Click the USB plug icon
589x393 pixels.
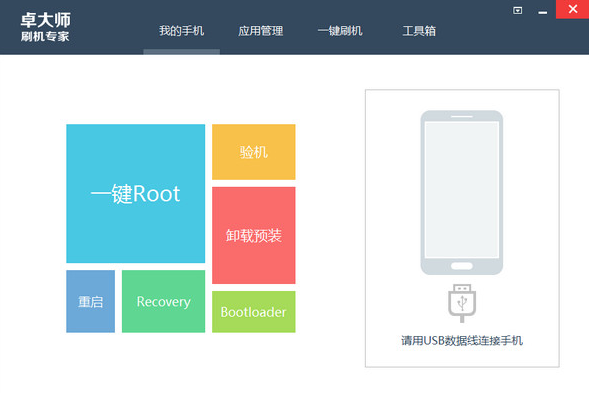point(462,303)
